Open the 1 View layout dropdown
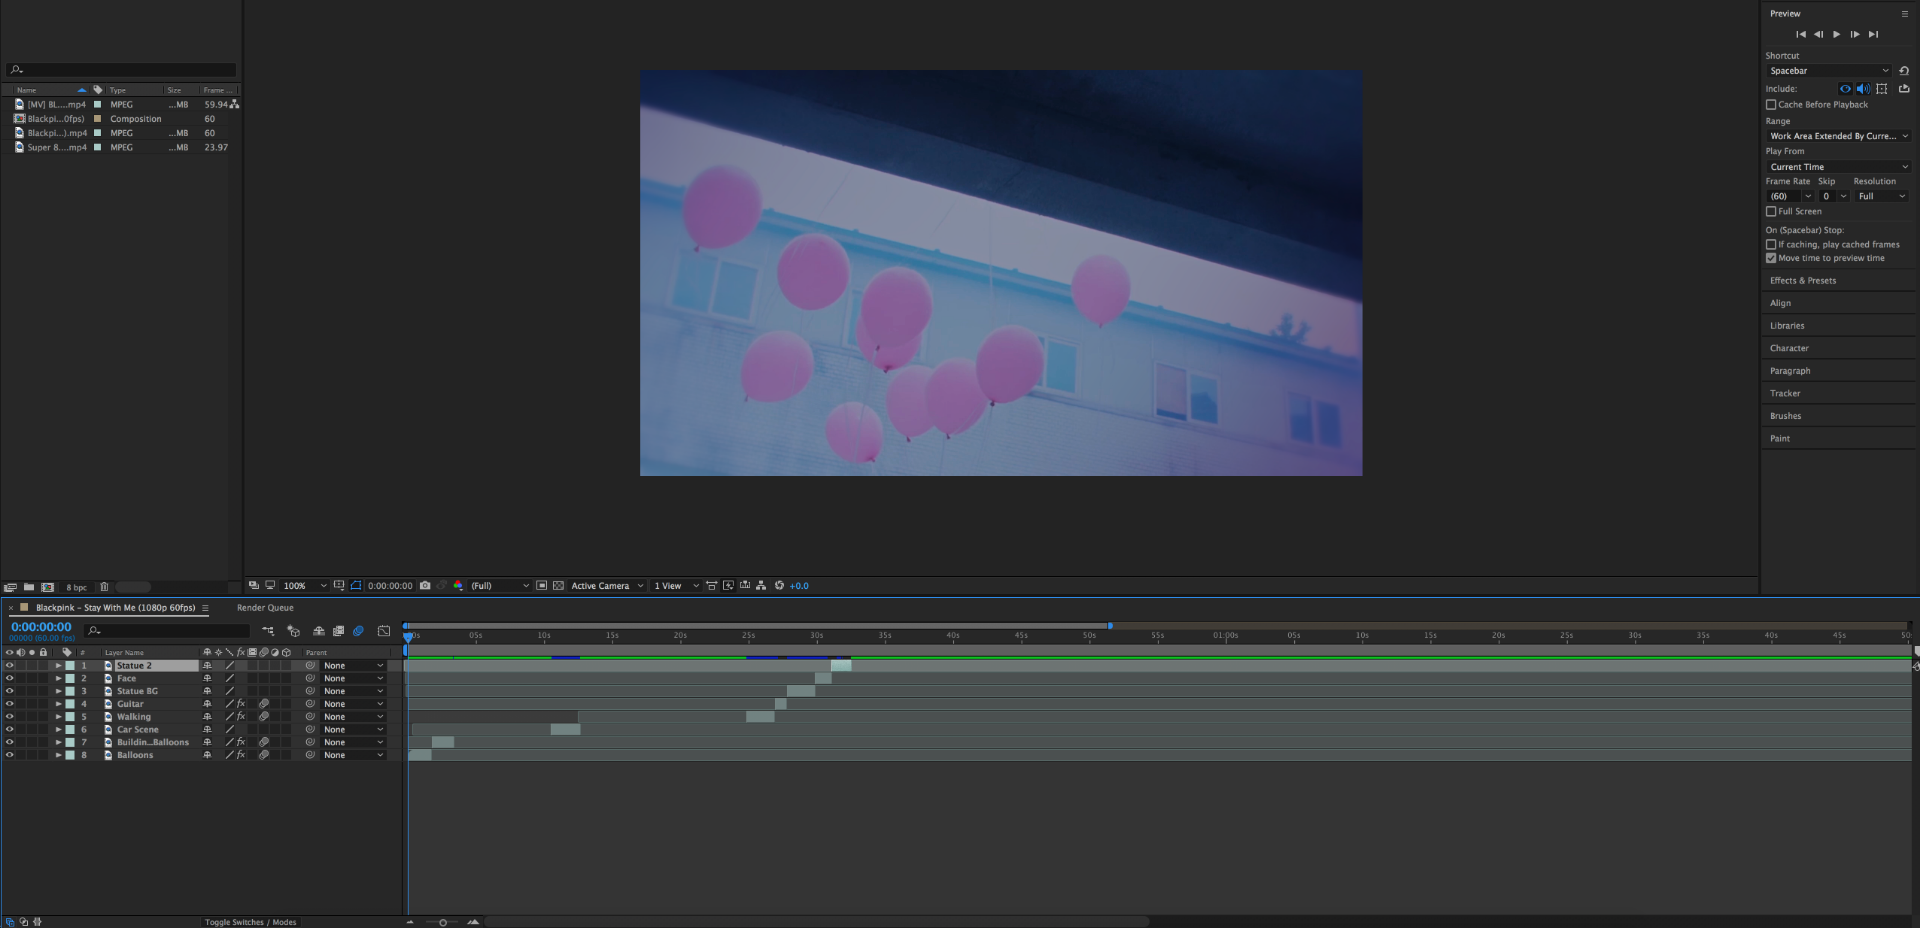 (x=676, y=586)
